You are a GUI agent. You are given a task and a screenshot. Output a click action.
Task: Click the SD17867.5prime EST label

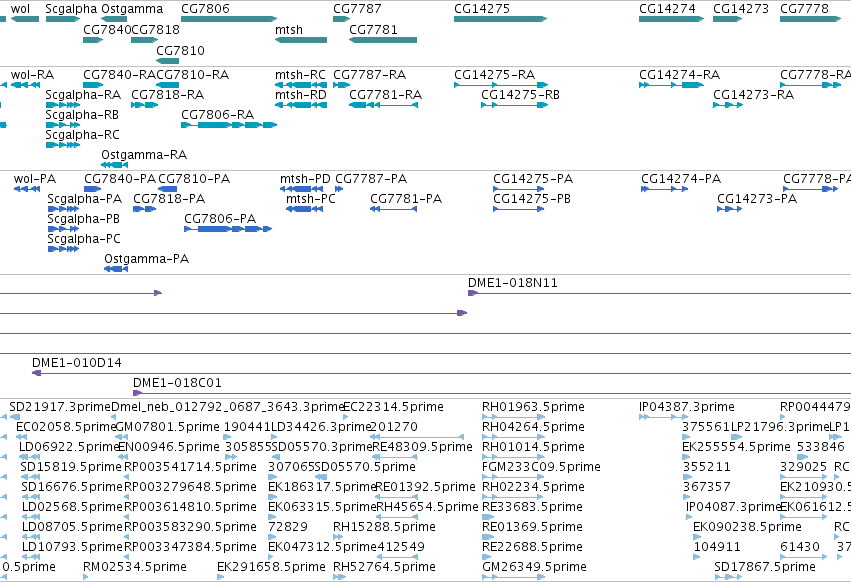pyautogui.click(x=765, y=567)
